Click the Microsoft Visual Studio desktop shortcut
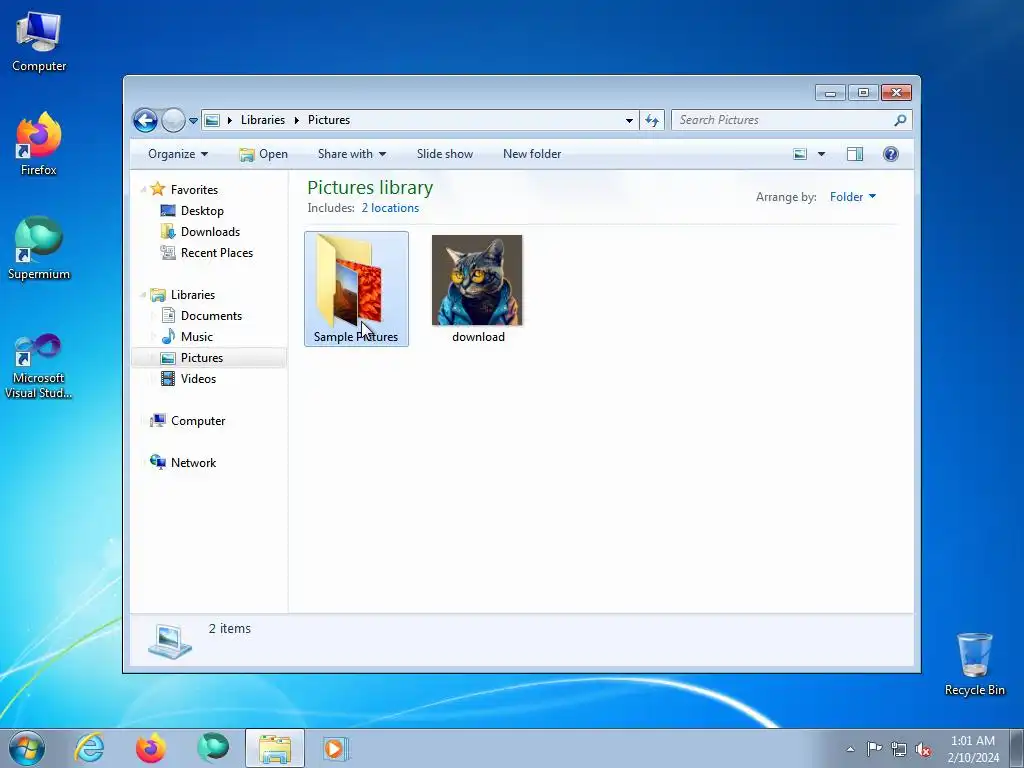Viewport: 1024px width, 768px height. [x=39, y=366]
